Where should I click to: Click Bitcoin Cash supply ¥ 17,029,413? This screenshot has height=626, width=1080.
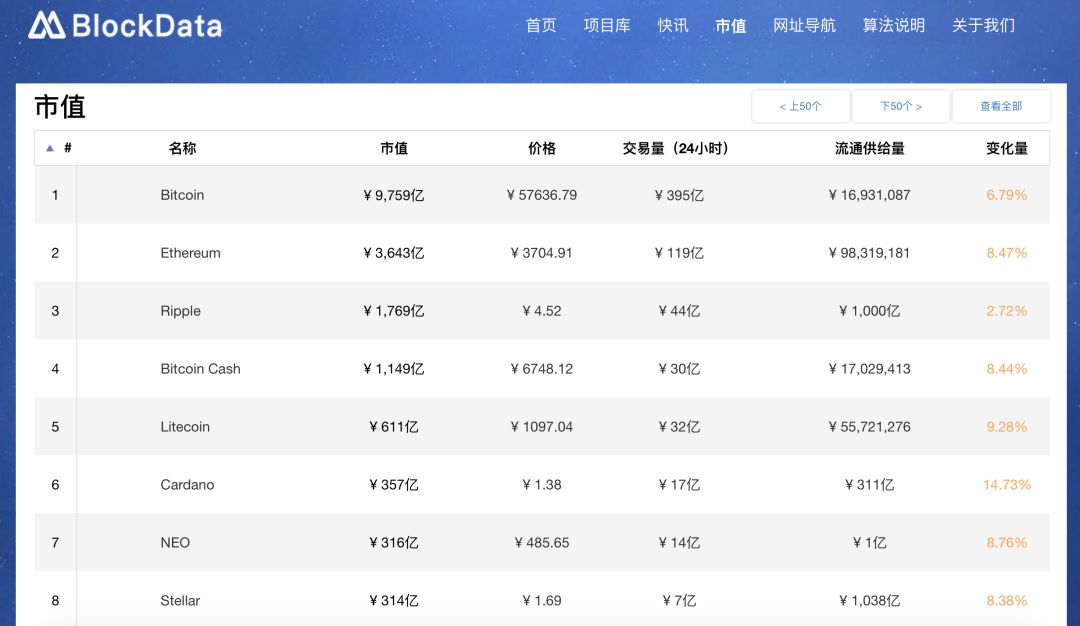click(869, 368)
